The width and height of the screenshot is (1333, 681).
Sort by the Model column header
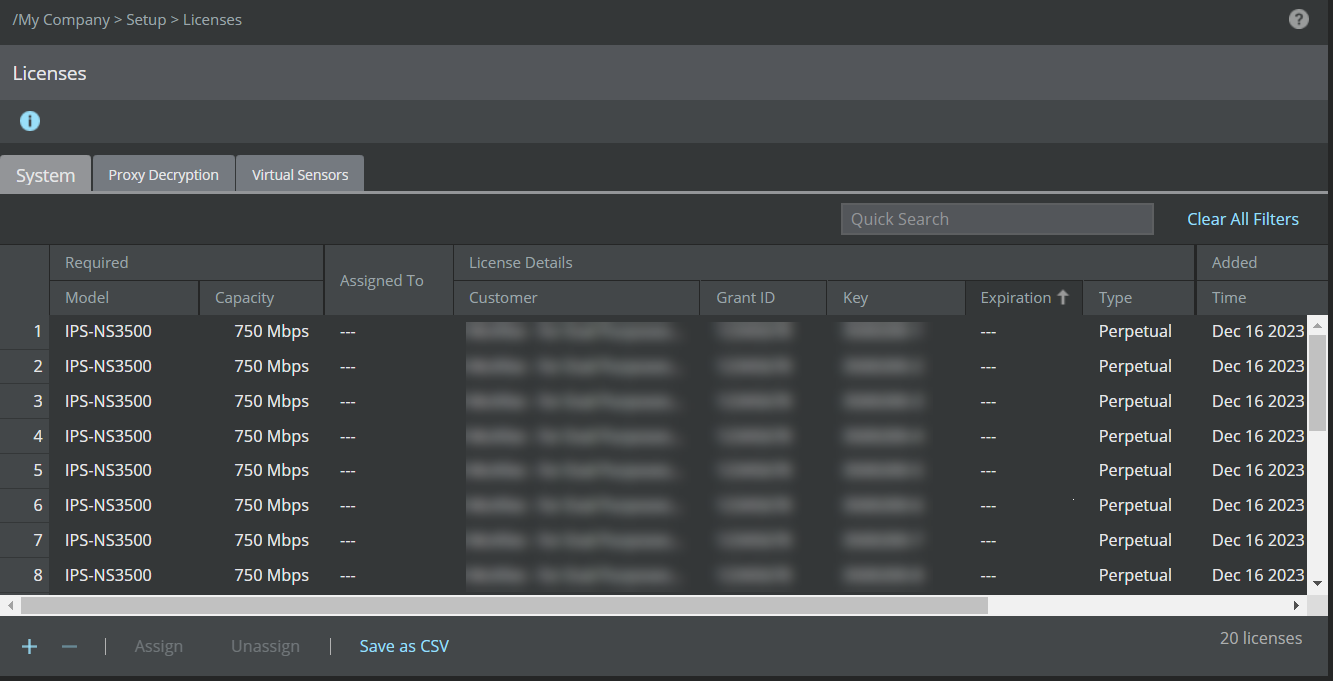[124, 297]
